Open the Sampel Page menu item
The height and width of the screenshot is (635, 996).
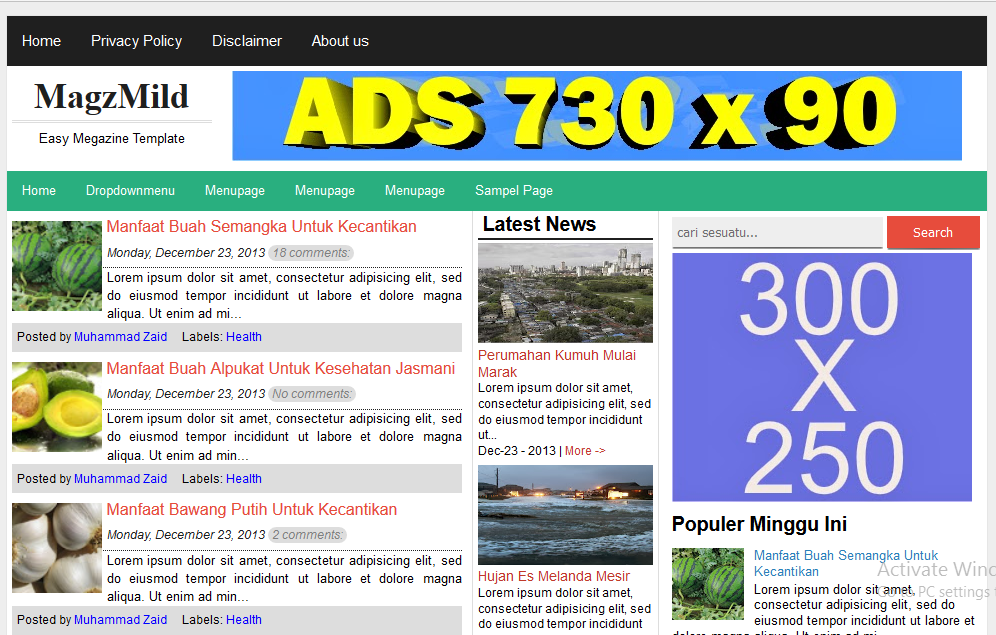514,190
